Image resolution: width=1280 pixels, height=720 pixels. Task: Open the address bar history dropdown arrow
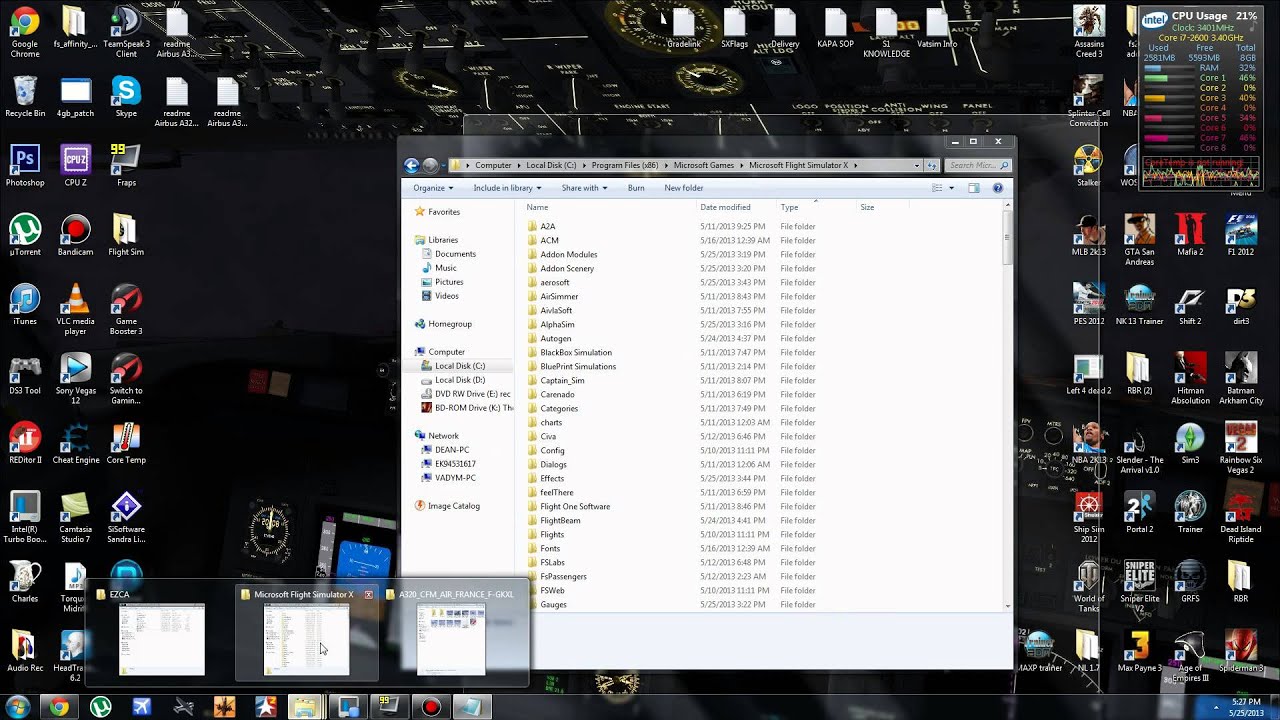click(x=917, y=165)
